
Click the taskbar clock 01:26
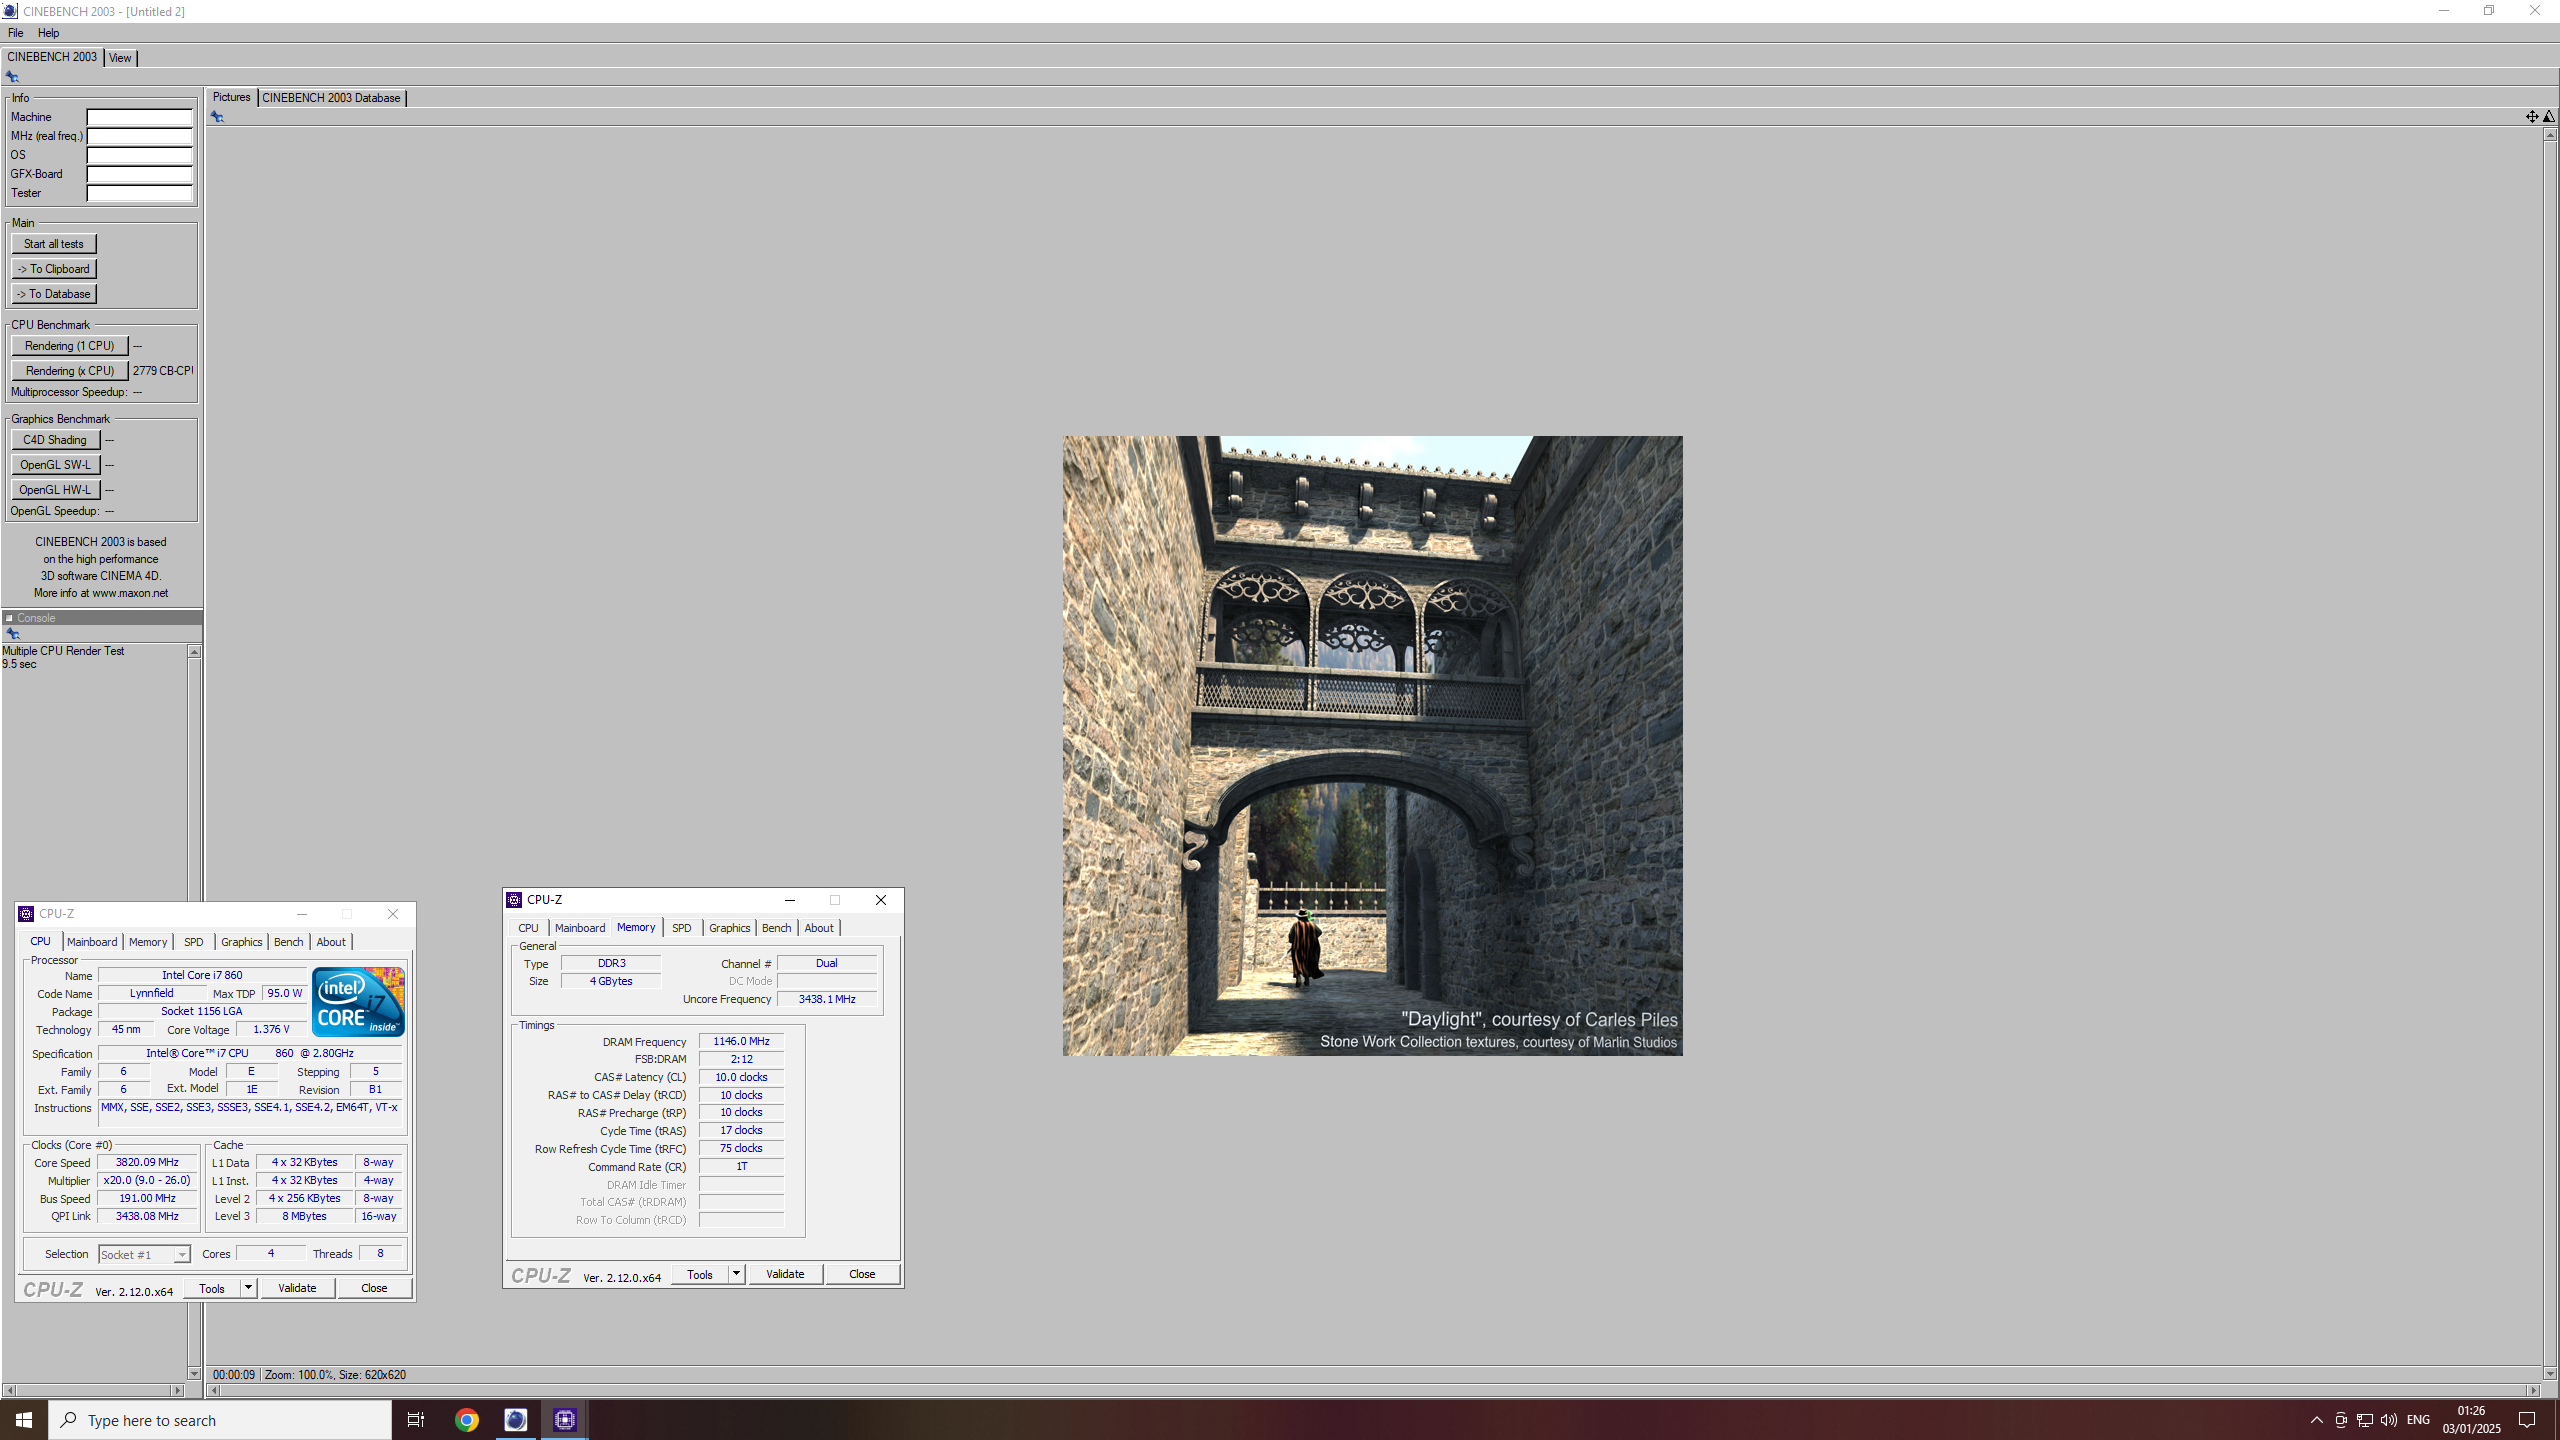pos(2471,1411)
